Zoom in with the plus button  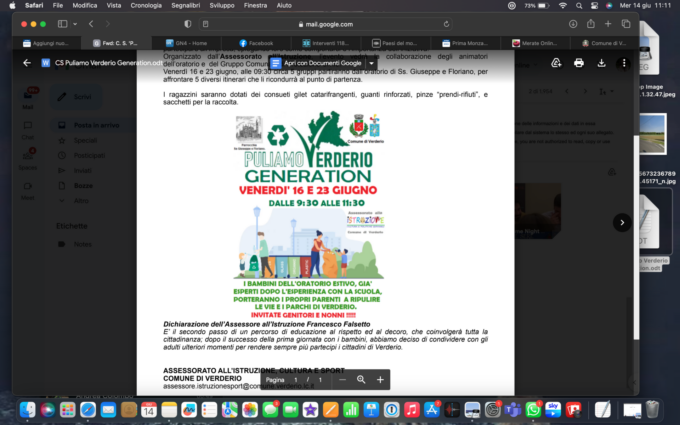point(380,379)
